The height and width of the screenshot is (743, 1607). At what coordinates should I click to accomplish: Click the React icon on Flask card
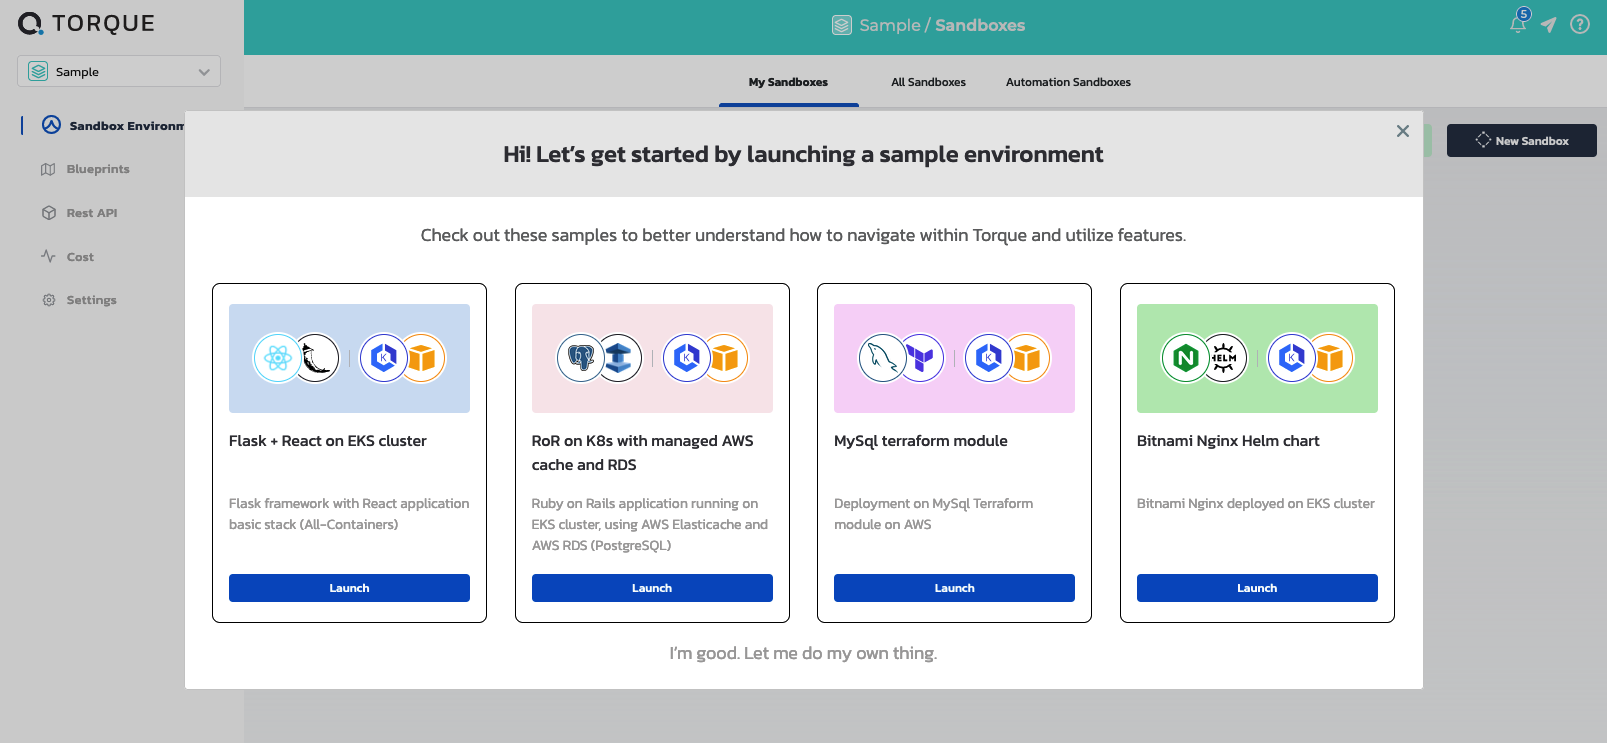[x=278, y=358]
